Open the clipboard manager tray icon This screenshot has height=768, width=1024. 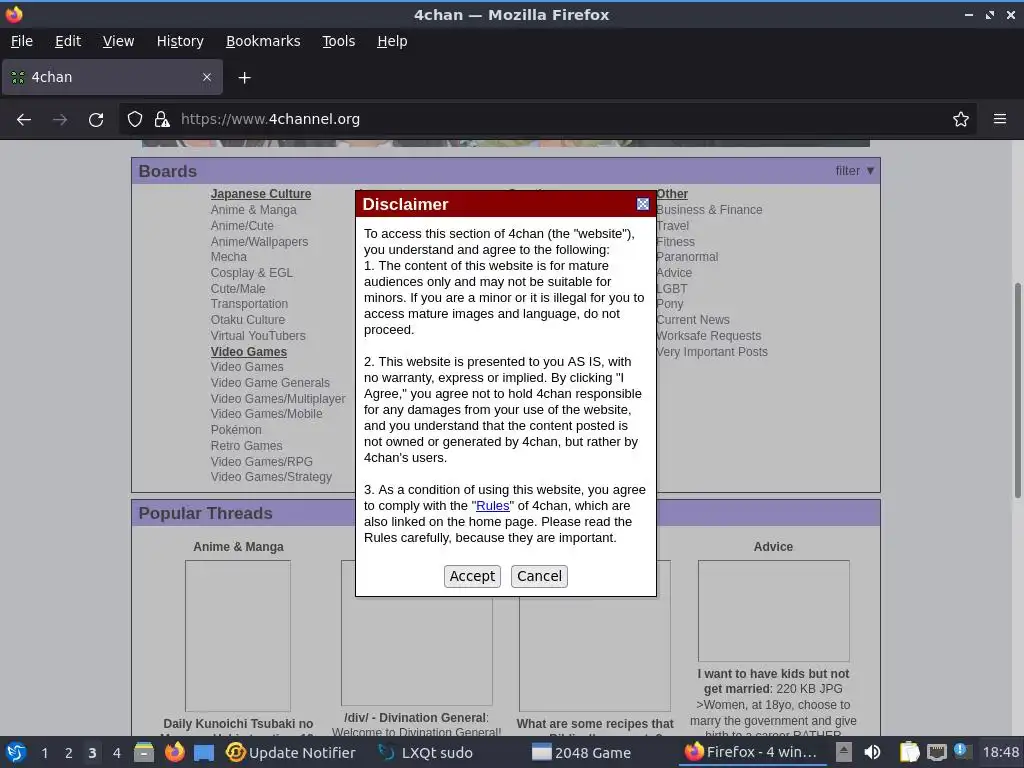click(909, 752)
